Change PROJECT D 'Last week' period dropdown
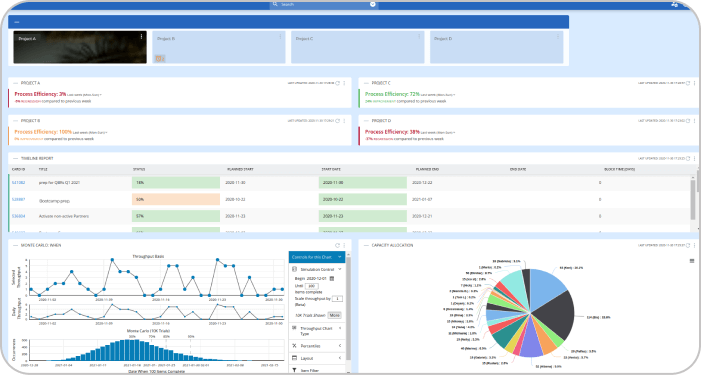The image size is (701, 375). pos(438,132)
